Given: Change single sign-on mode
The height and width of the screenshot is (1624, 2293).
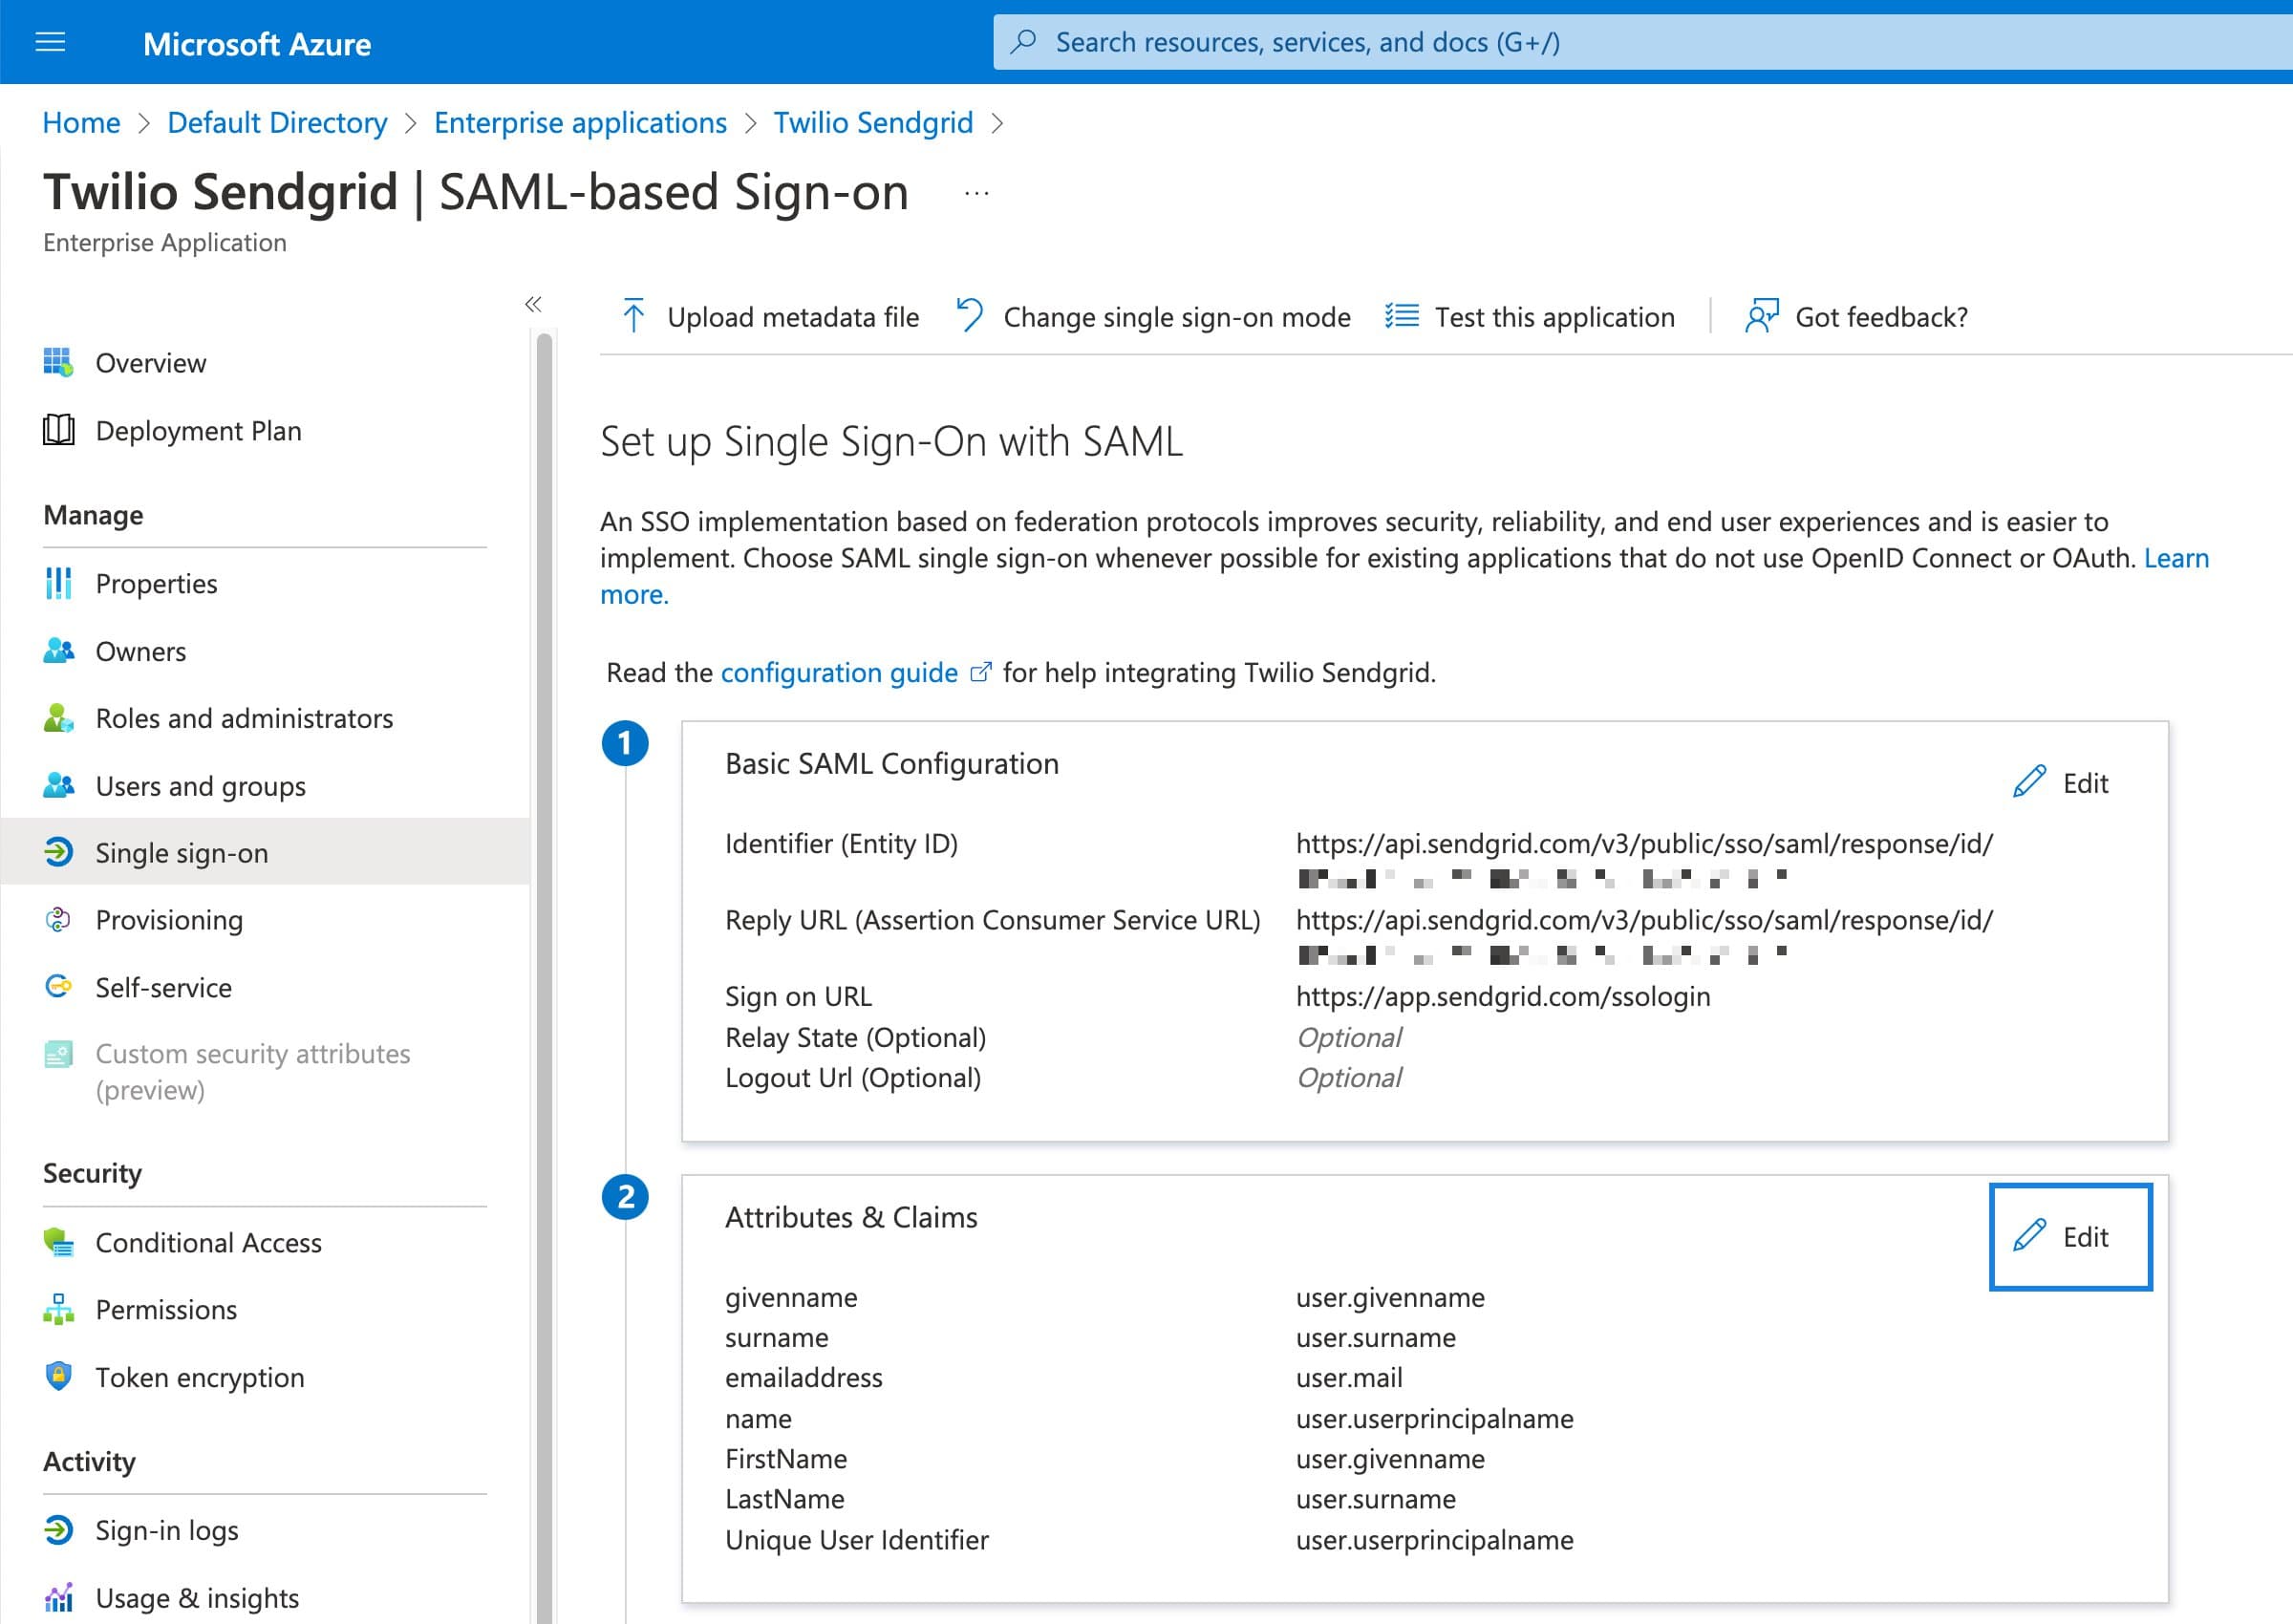Looking at the screenshot, I should (1176, 317).
